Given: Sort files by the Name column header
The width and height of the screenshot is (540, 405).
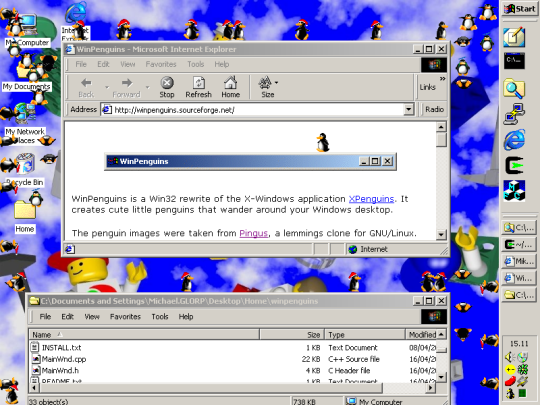Looking at the screenshot, I should click(x=145, y=334).
